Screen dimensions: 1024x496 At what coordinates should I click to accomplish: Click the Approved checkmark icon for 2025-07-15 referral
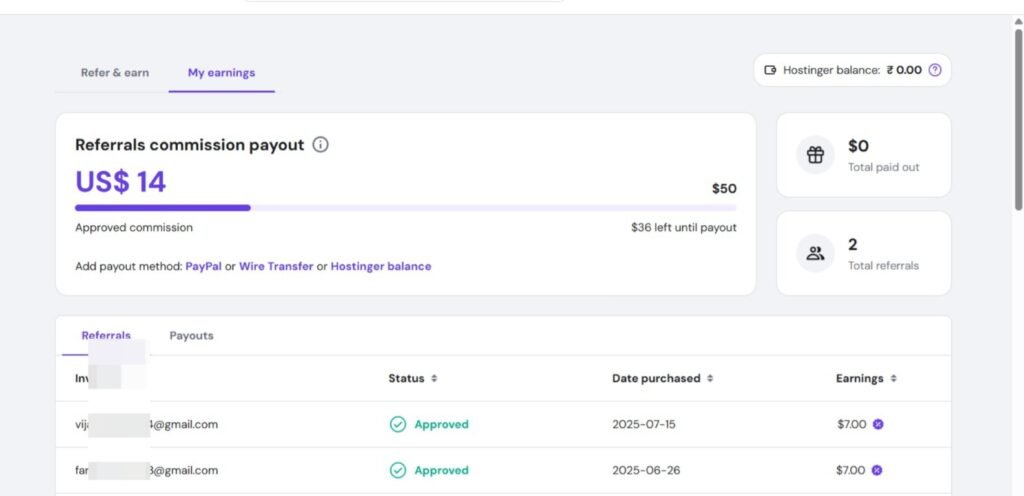(x=398, y=424)
